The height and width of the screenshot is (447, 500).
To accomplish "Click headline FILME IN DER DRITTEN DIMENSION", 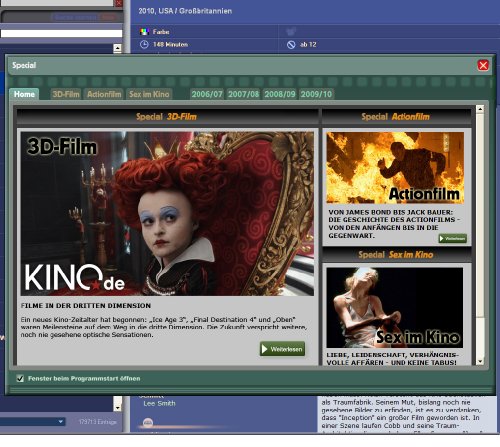I will click(x=86, y=306).
